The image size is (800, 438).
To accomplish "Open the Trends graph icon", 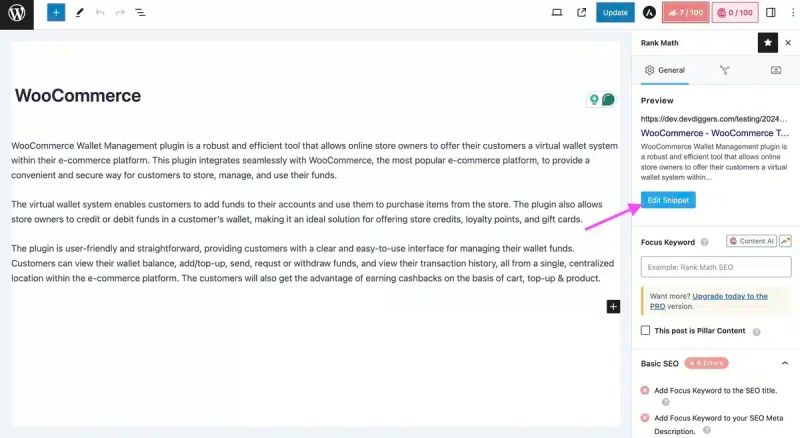I will [x=785, y=241].
